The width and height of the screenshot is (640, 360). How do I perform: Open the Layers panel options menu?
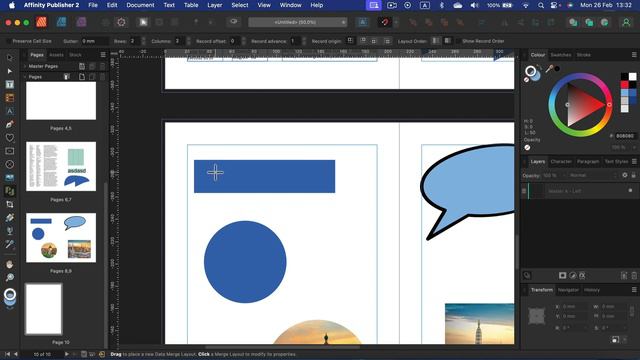634,162
